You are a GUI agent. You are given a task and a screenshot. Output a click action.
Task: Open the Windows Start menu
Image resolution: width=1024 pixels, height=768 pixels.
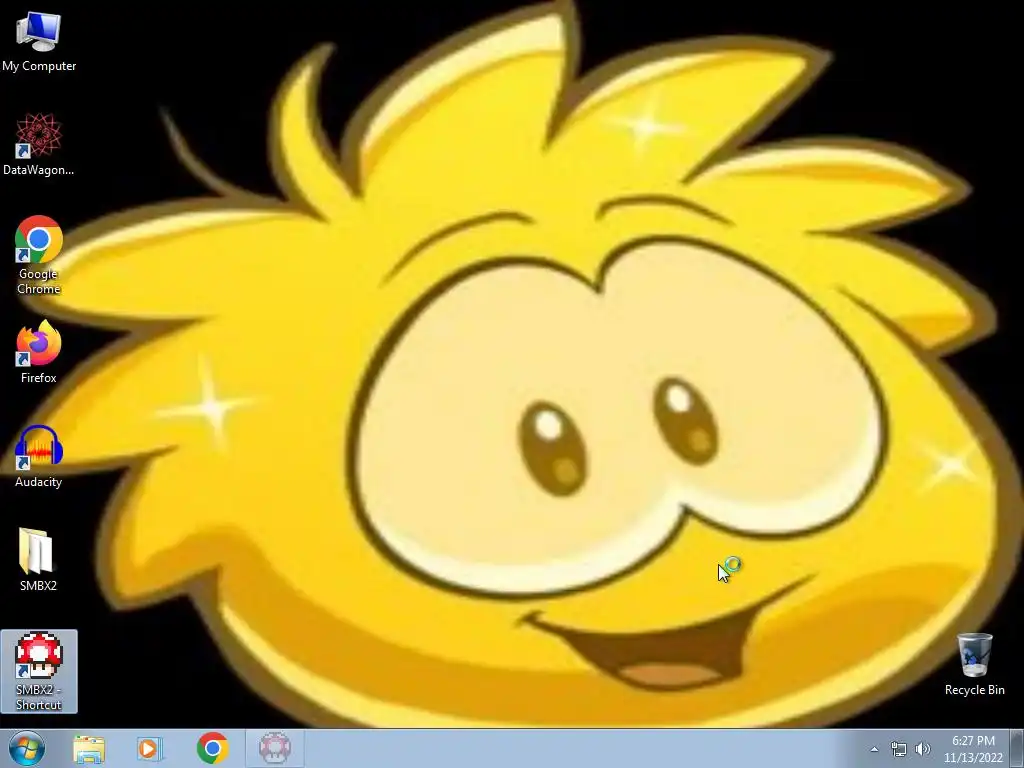(27, 748)
